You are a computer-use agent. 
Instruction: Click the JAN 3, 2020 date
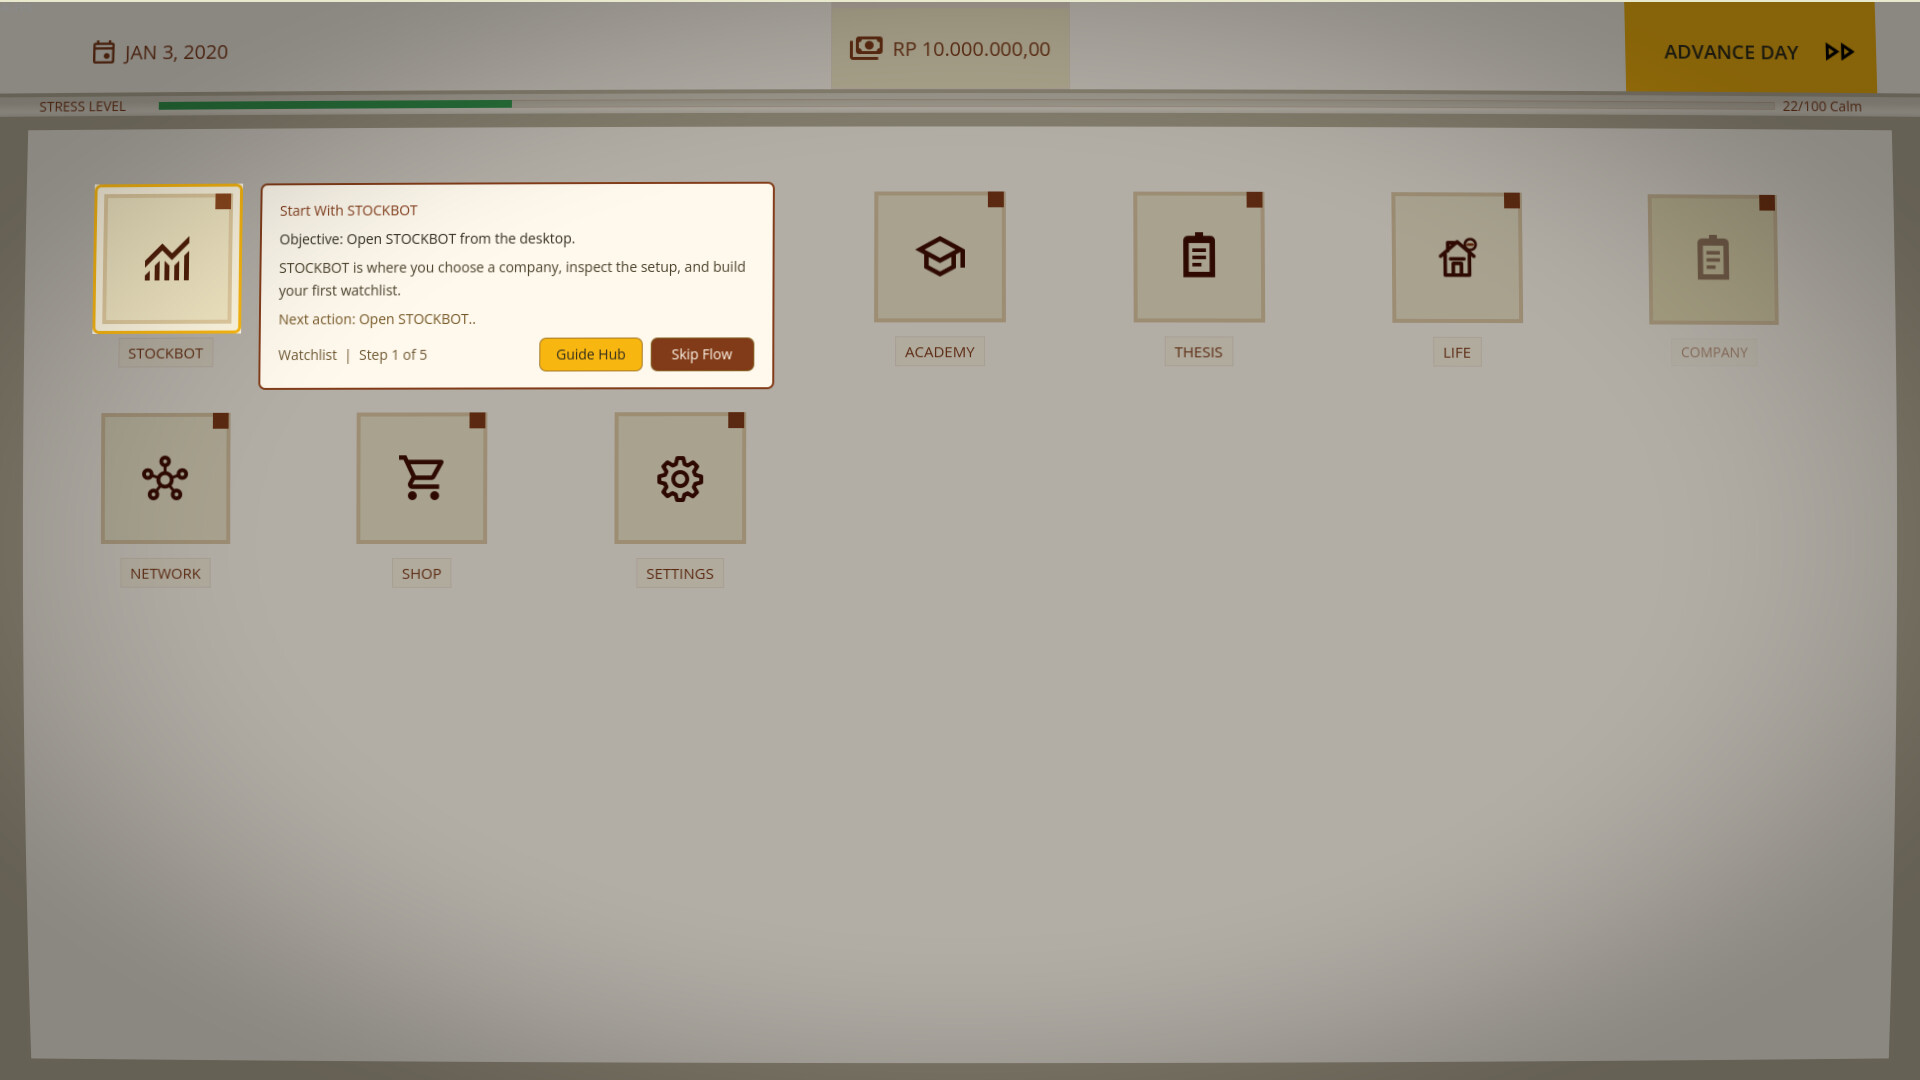click(176, 52)
